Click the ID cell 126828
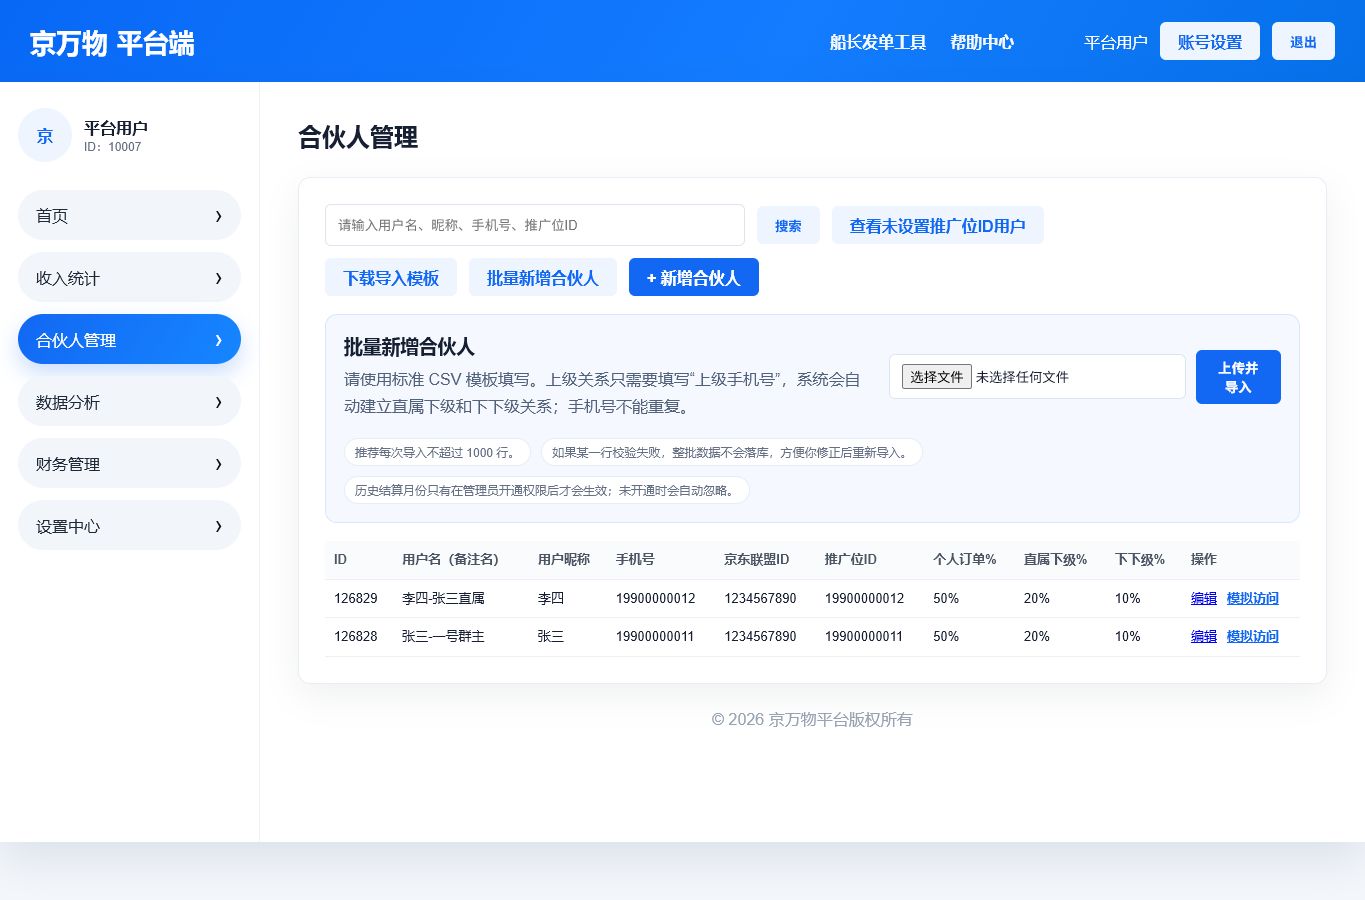The height and width of the screenshot is (900, 1365). point(356,636)
